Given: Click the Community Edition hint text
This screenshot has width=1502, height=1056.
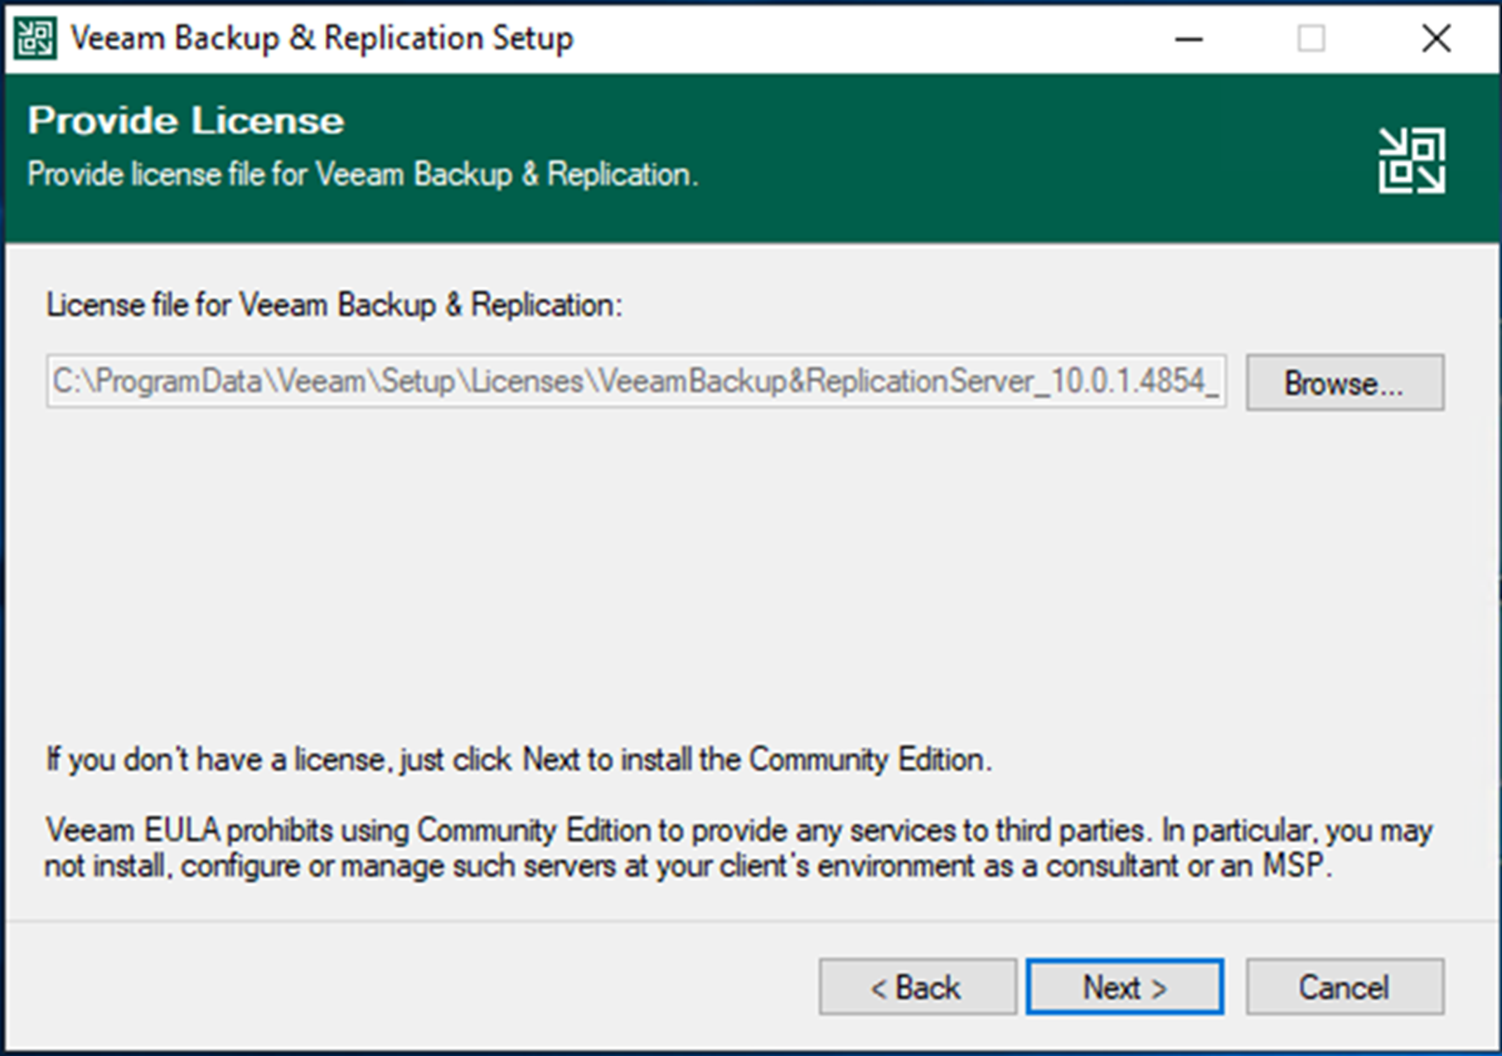Looking at the screenshot, I should [x=519, y=759].
